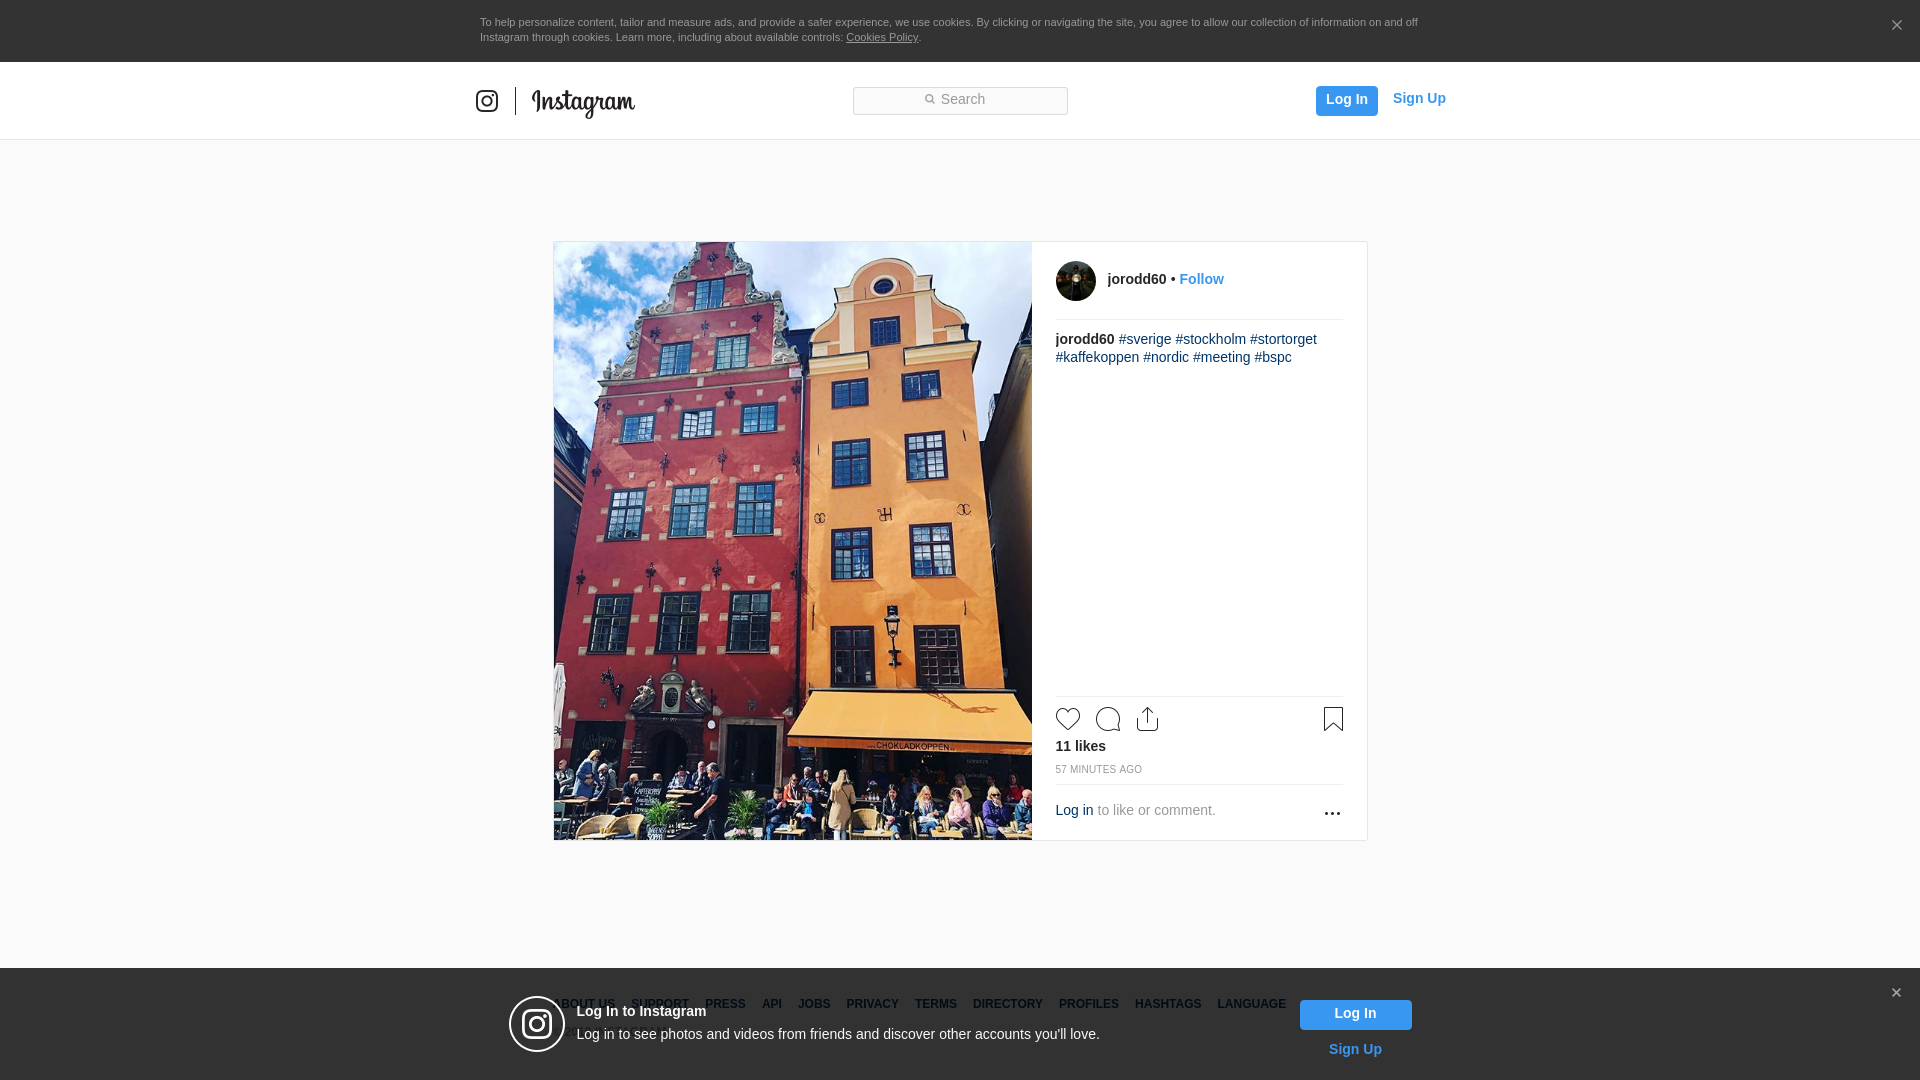Screen dimensions: 1920x1080
Task: Open TERMS footer link
Action: click(936, 1004)
